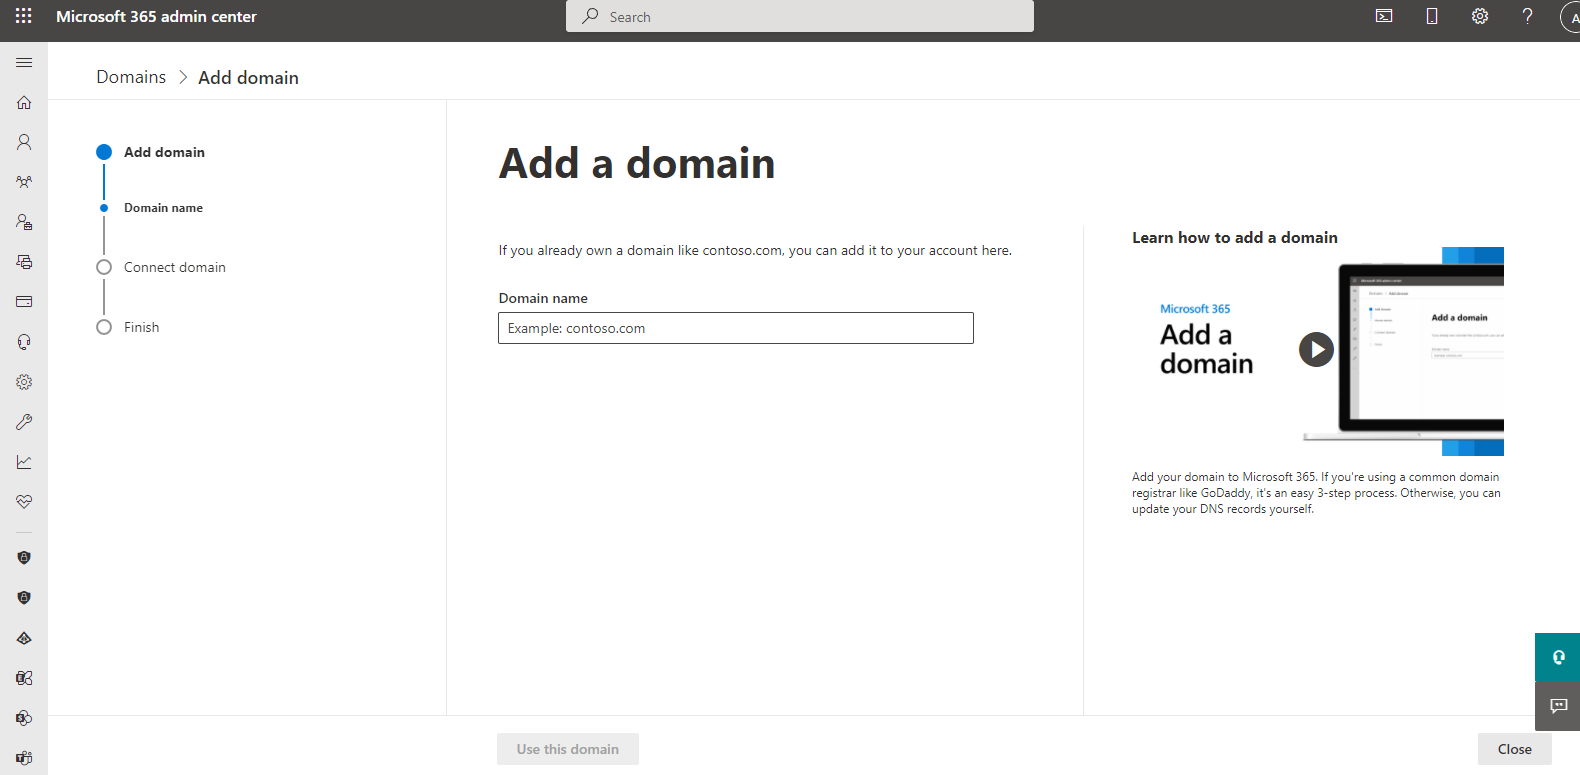The height and width of the screenshot is (775, 1580).
Task: Open Roles sidebar icon
Action: click(24, 222)
